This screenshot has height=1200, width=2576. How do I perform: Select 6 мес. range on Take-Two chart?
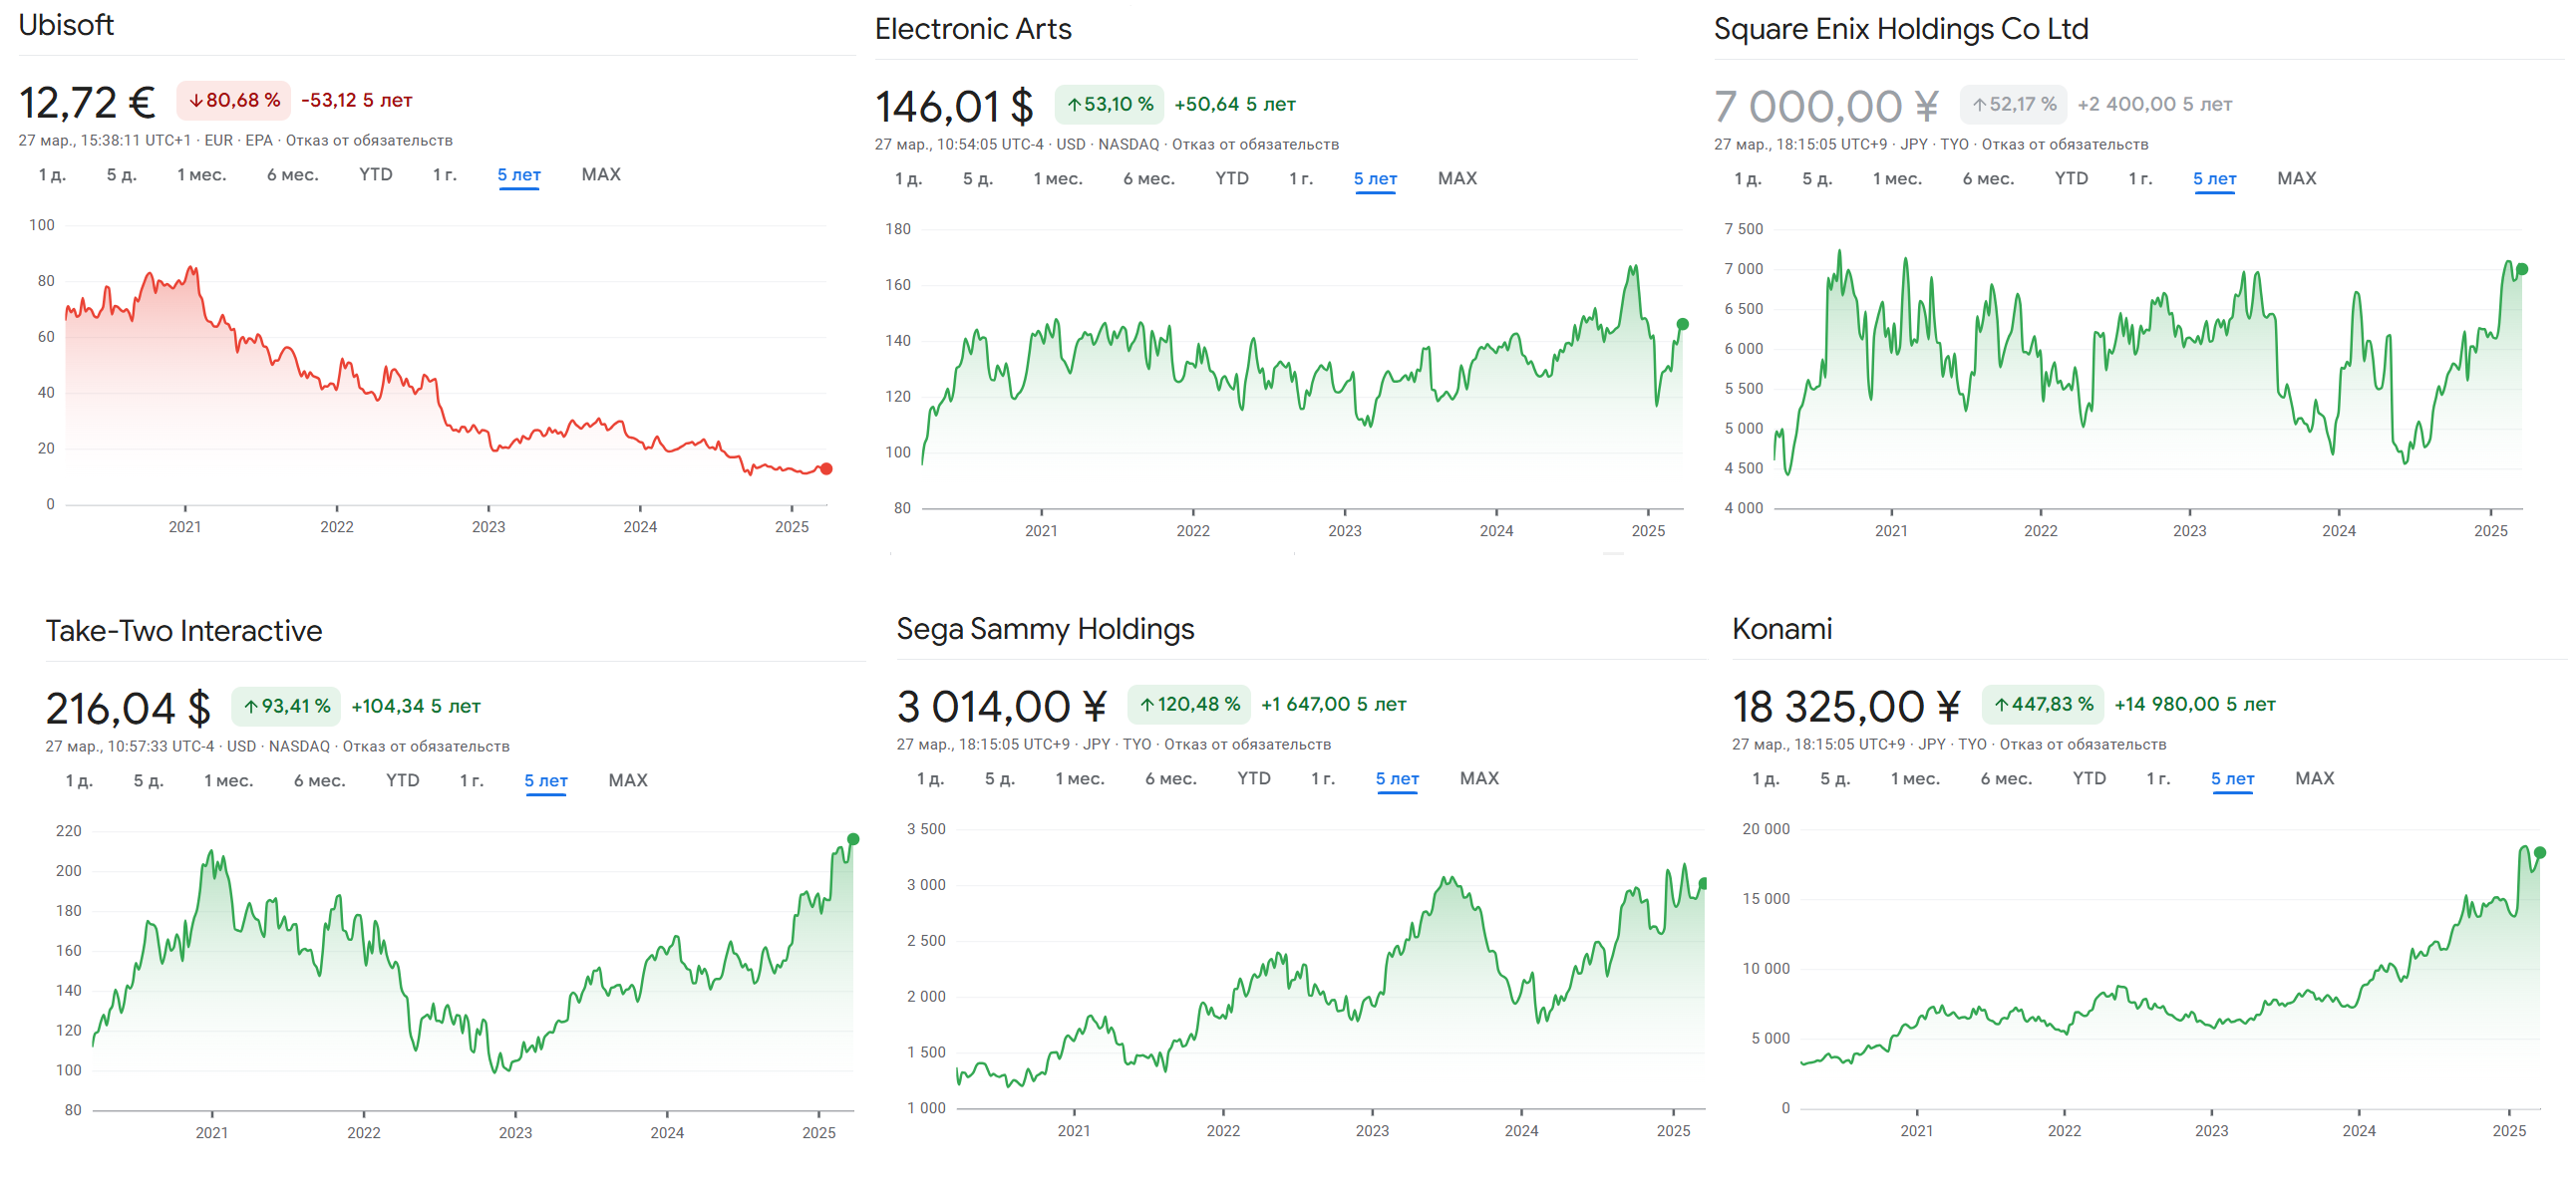click(x=319, y=780)
